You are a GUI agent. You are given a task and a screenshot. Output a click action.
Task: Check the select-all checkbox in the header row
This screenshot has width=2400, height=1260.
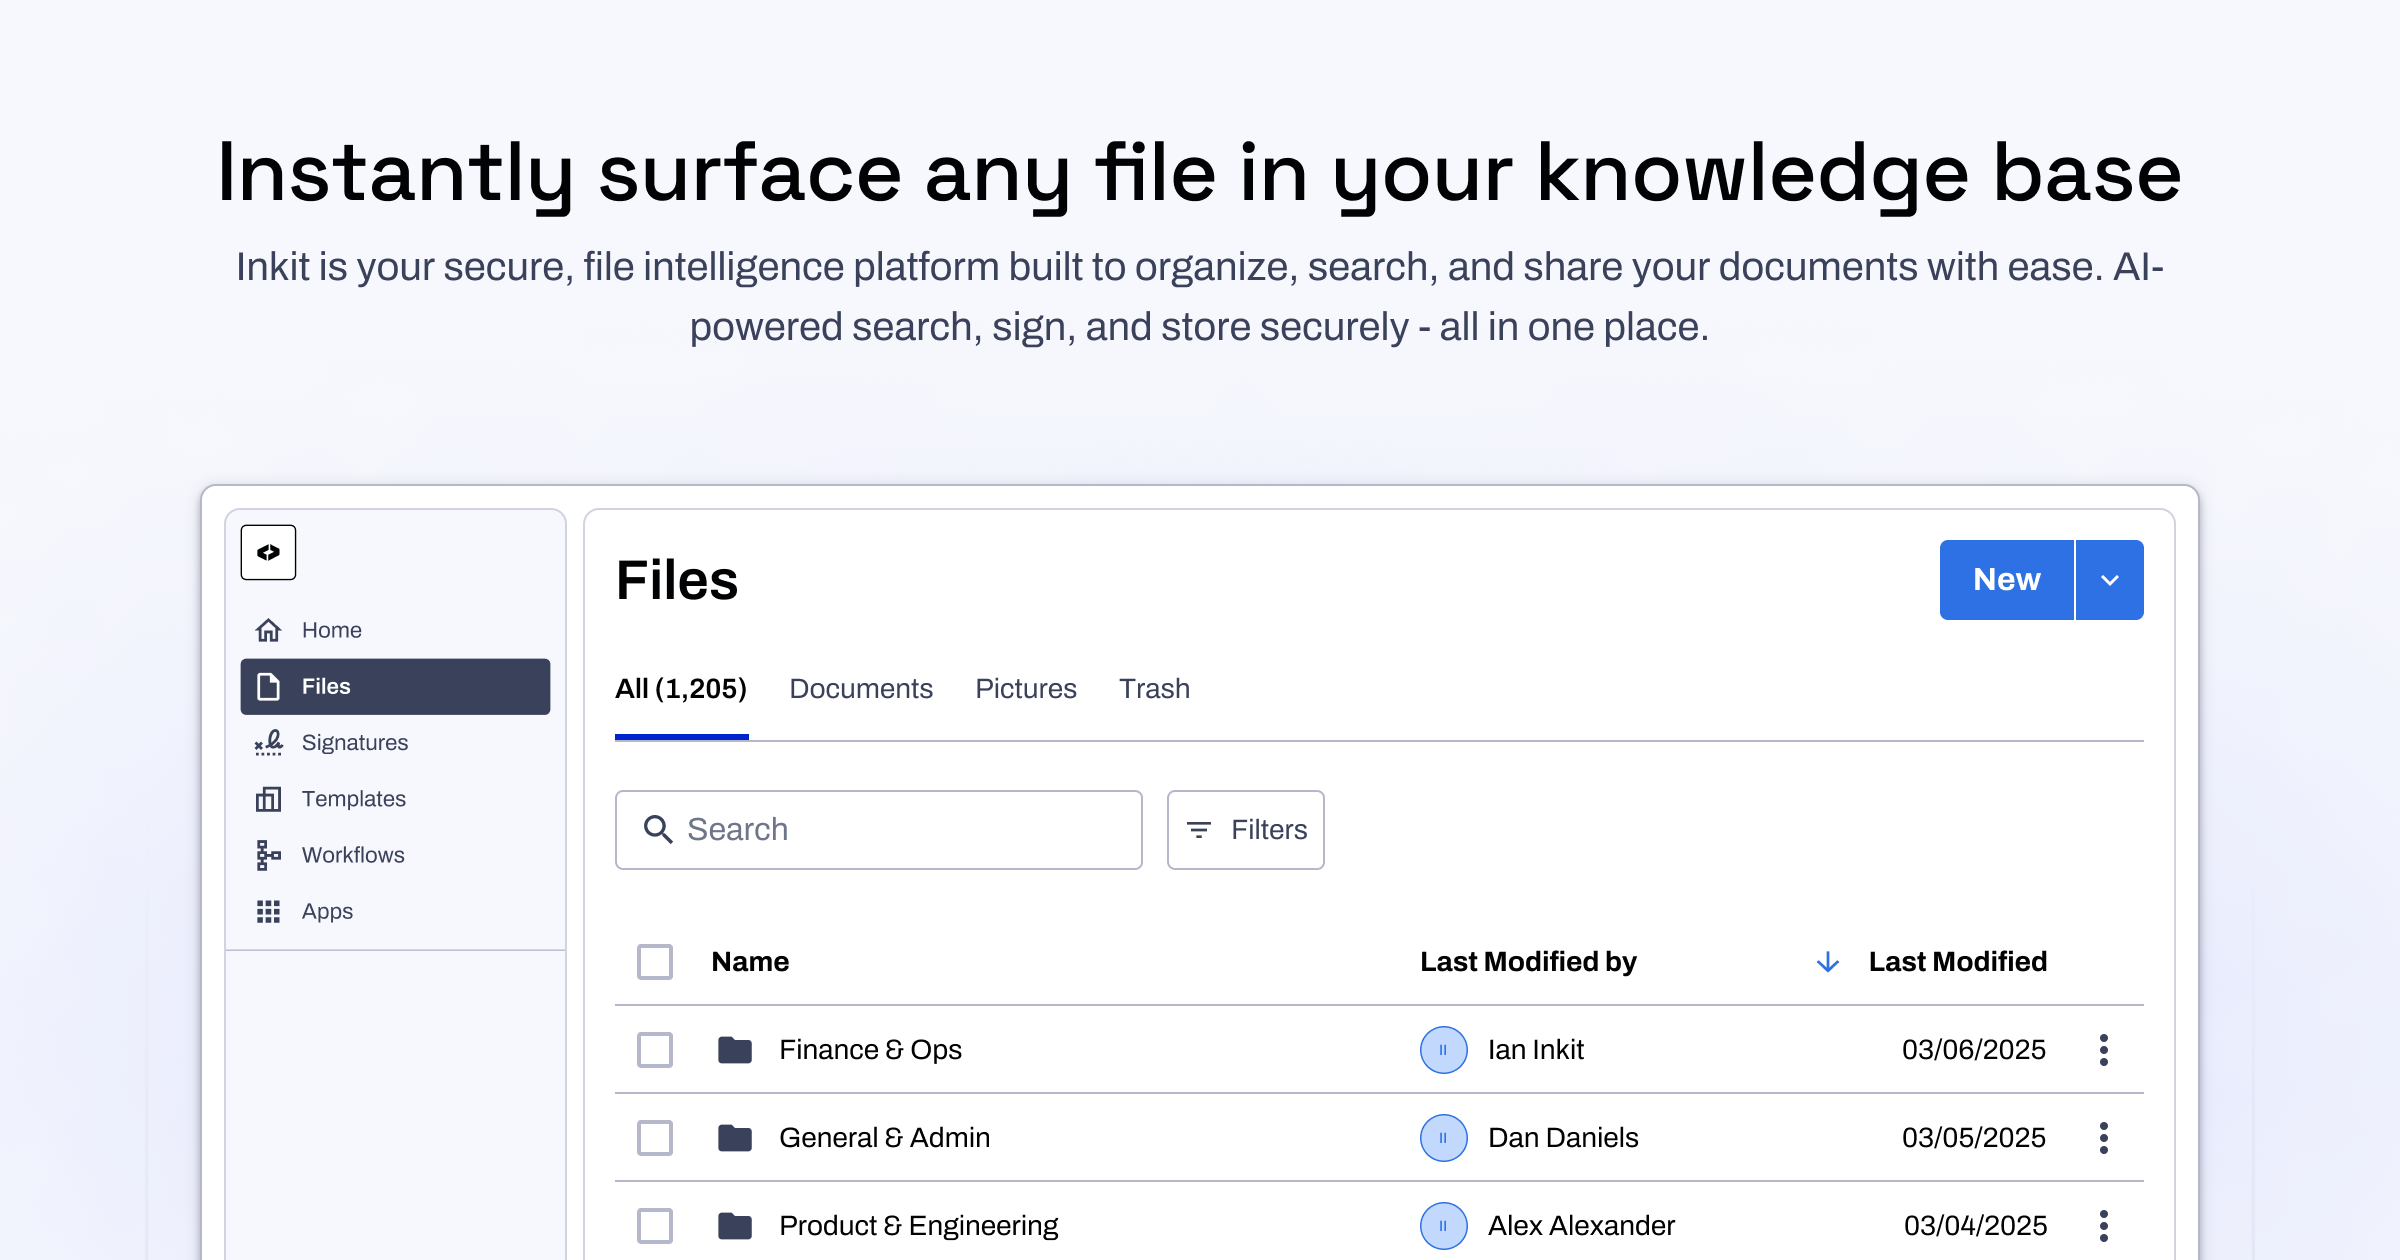(x=654, y=961)
